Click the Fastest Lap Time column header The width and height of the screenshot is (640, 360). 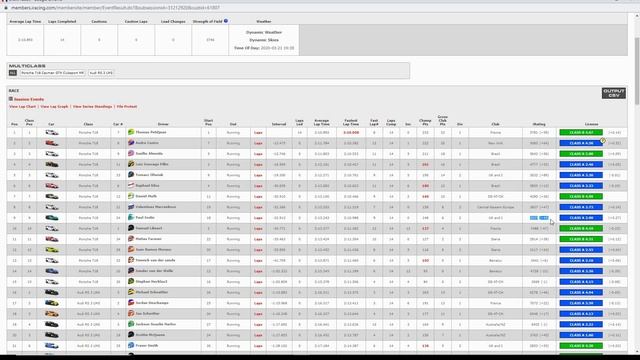(351, 122)
